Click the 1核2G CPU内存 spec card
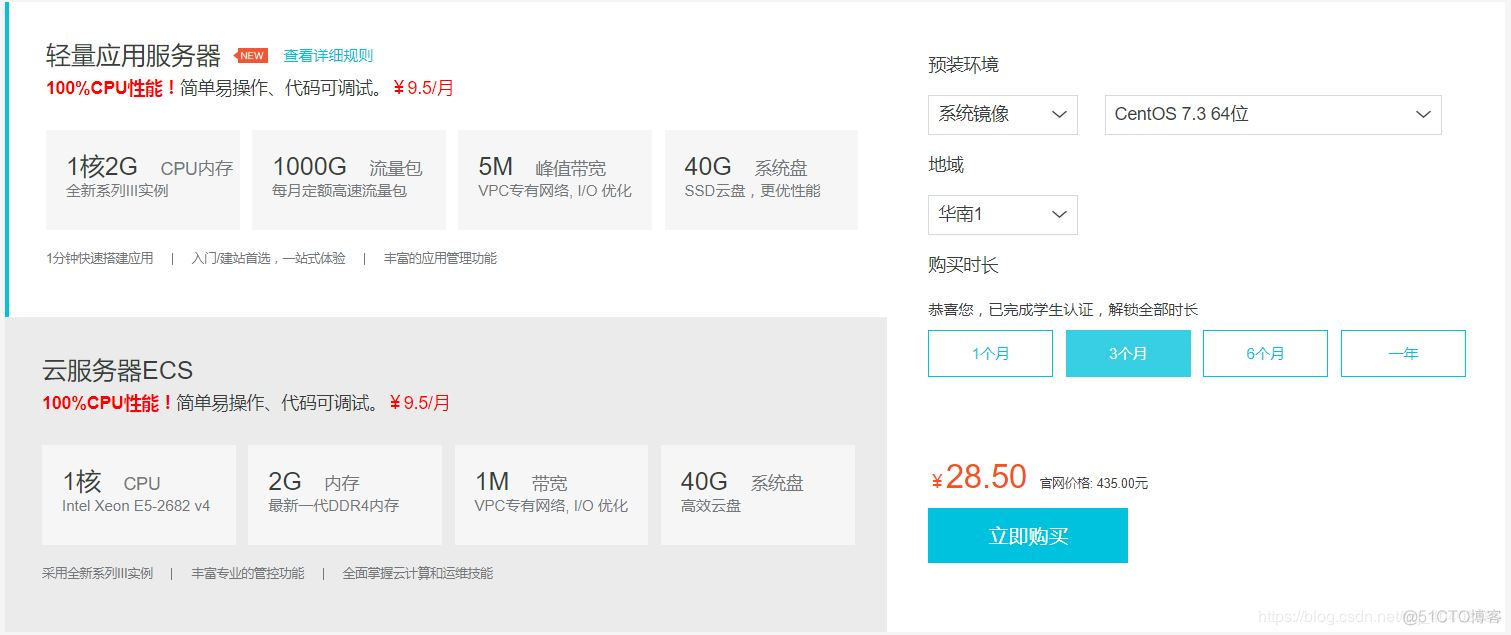 [x=143, y=180]
